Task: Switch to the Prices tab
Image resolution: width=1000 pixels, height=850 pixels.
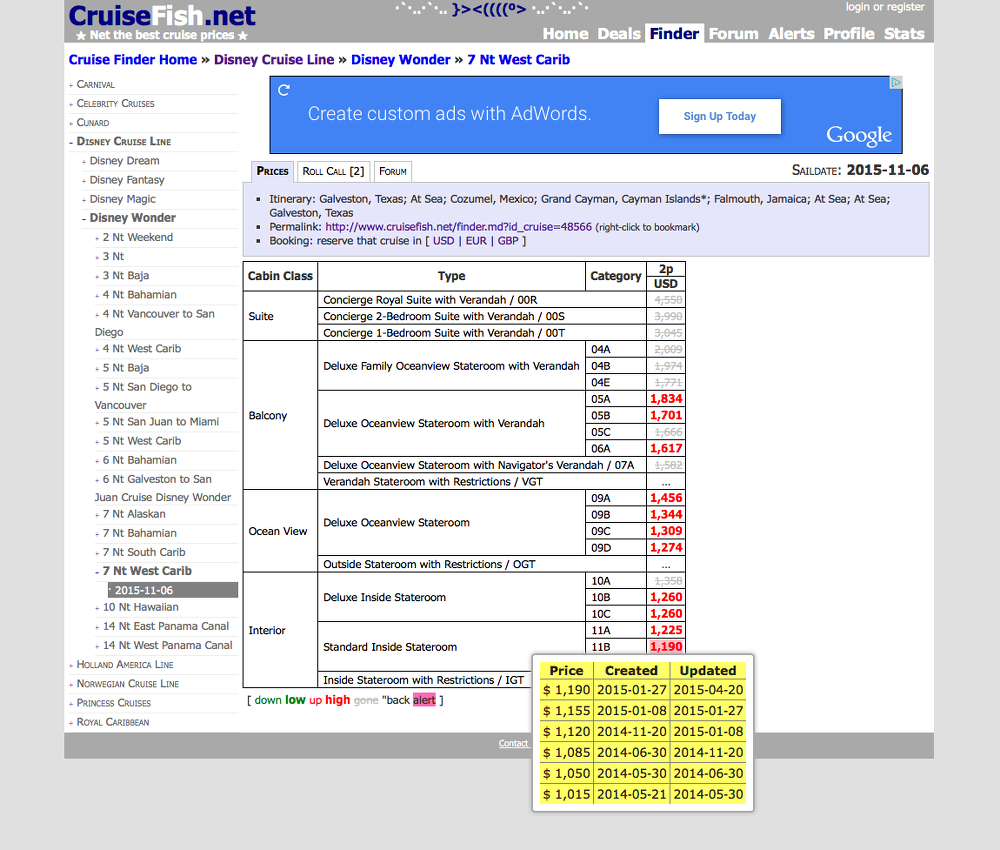Action: click(272, 171)
